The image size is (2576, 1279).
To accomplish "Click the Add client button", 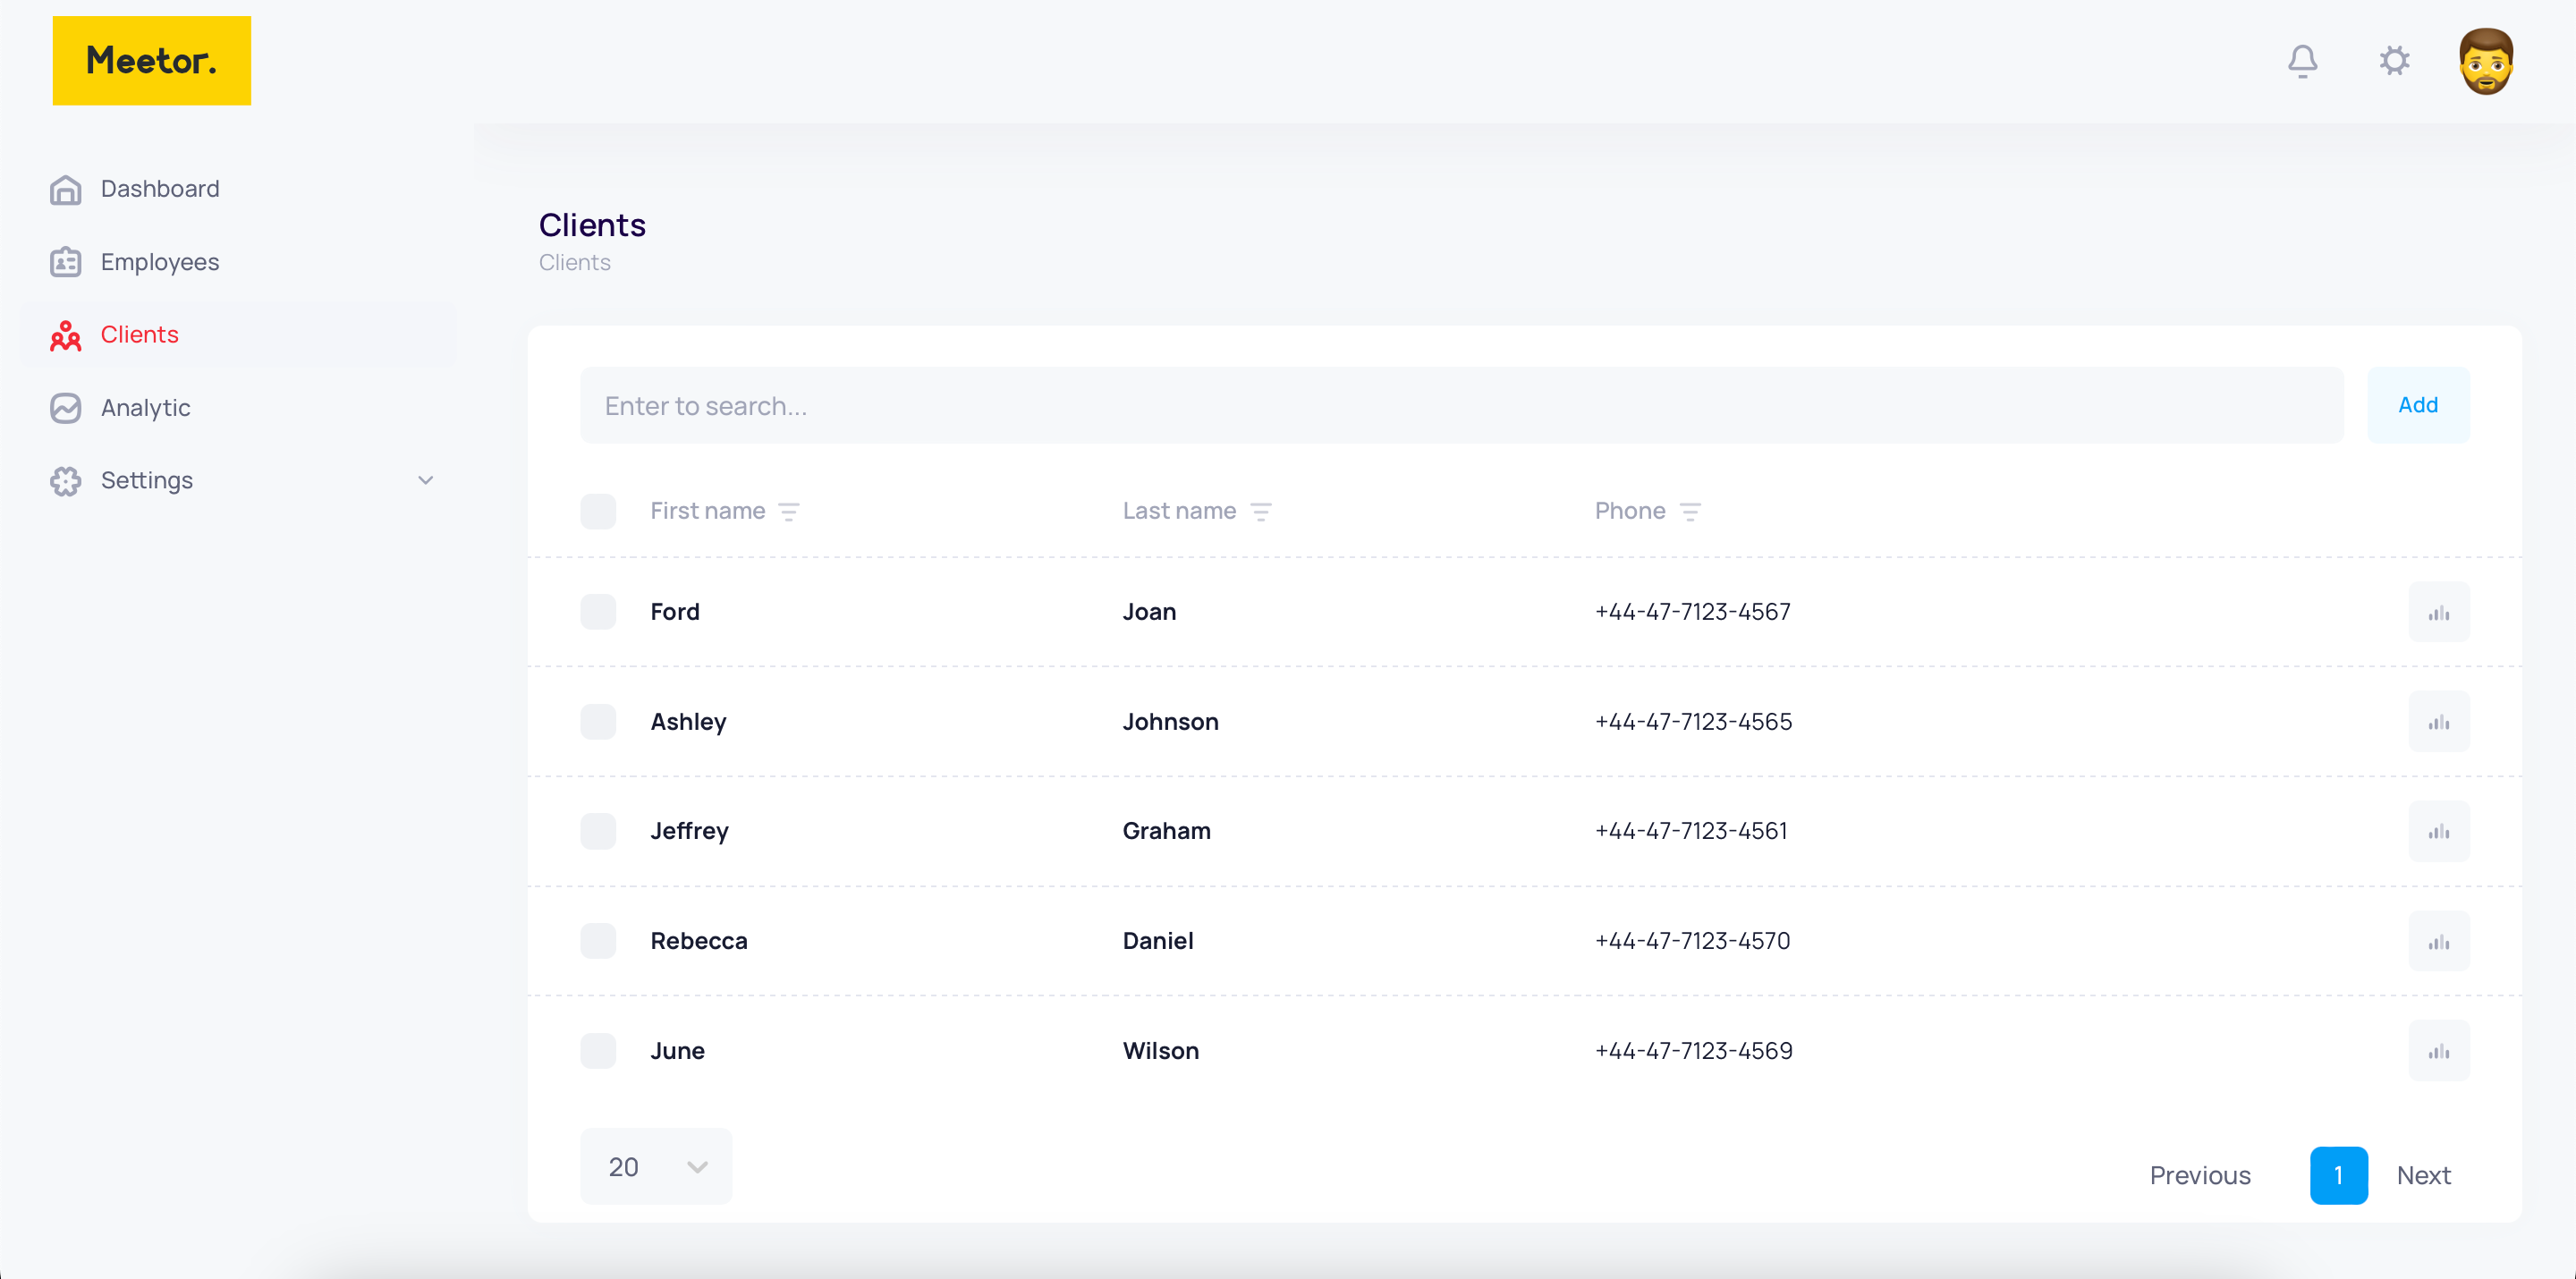I will click(2418, 405).
